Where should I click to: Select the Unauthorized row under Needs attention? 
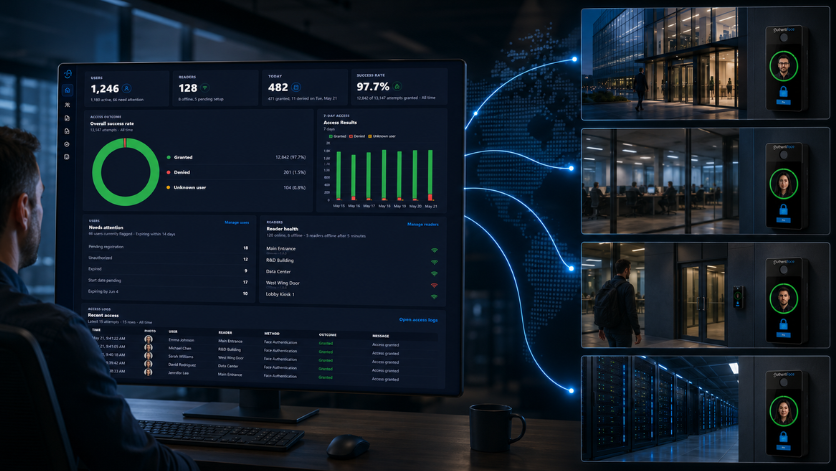168,258
